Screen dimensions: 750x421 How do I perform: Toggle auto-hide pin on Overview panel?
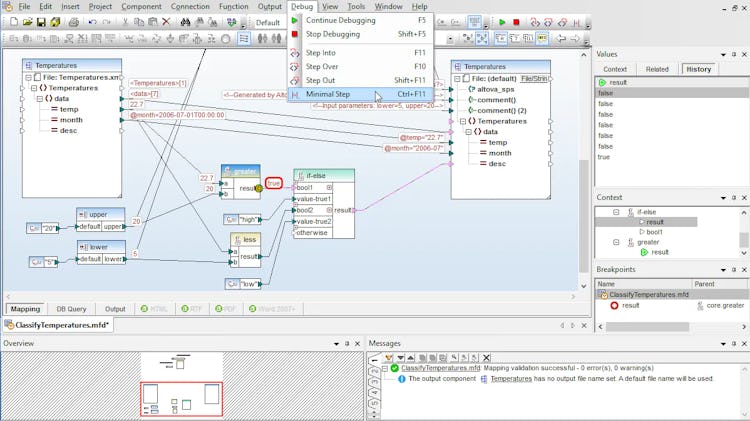tap(347, 343)
